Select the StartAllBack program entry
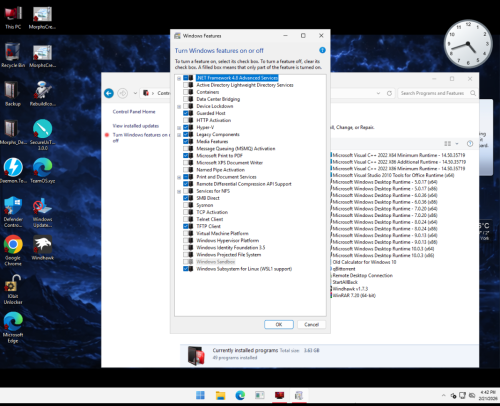 (x=345, y=282)
